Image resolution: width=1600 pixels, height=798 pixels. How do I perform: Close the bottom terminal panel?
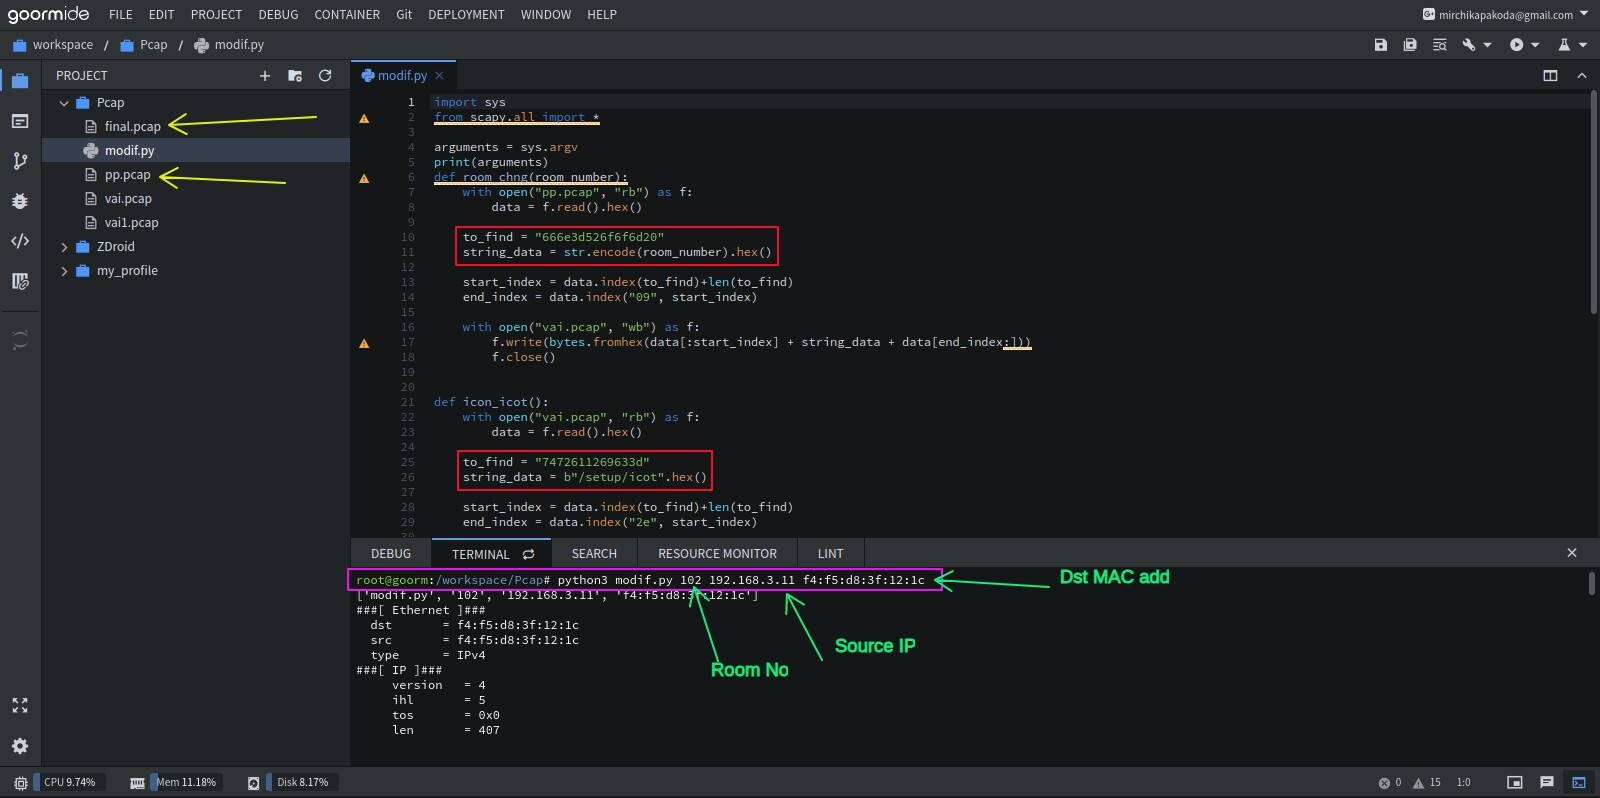(x=1572, y=553)
